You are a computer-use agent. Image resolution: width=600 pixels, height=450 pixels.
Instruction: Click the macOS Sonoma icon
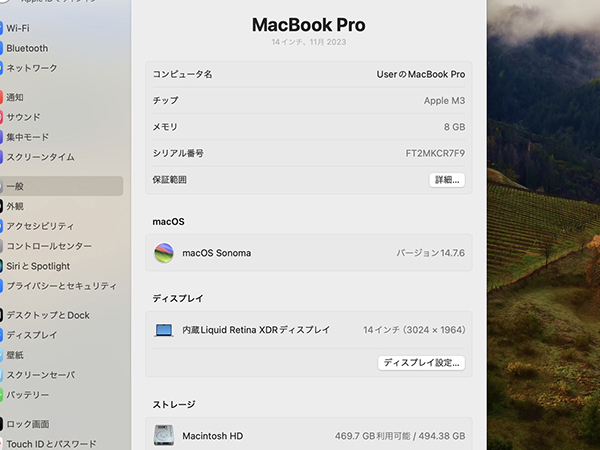pos(164,253)
